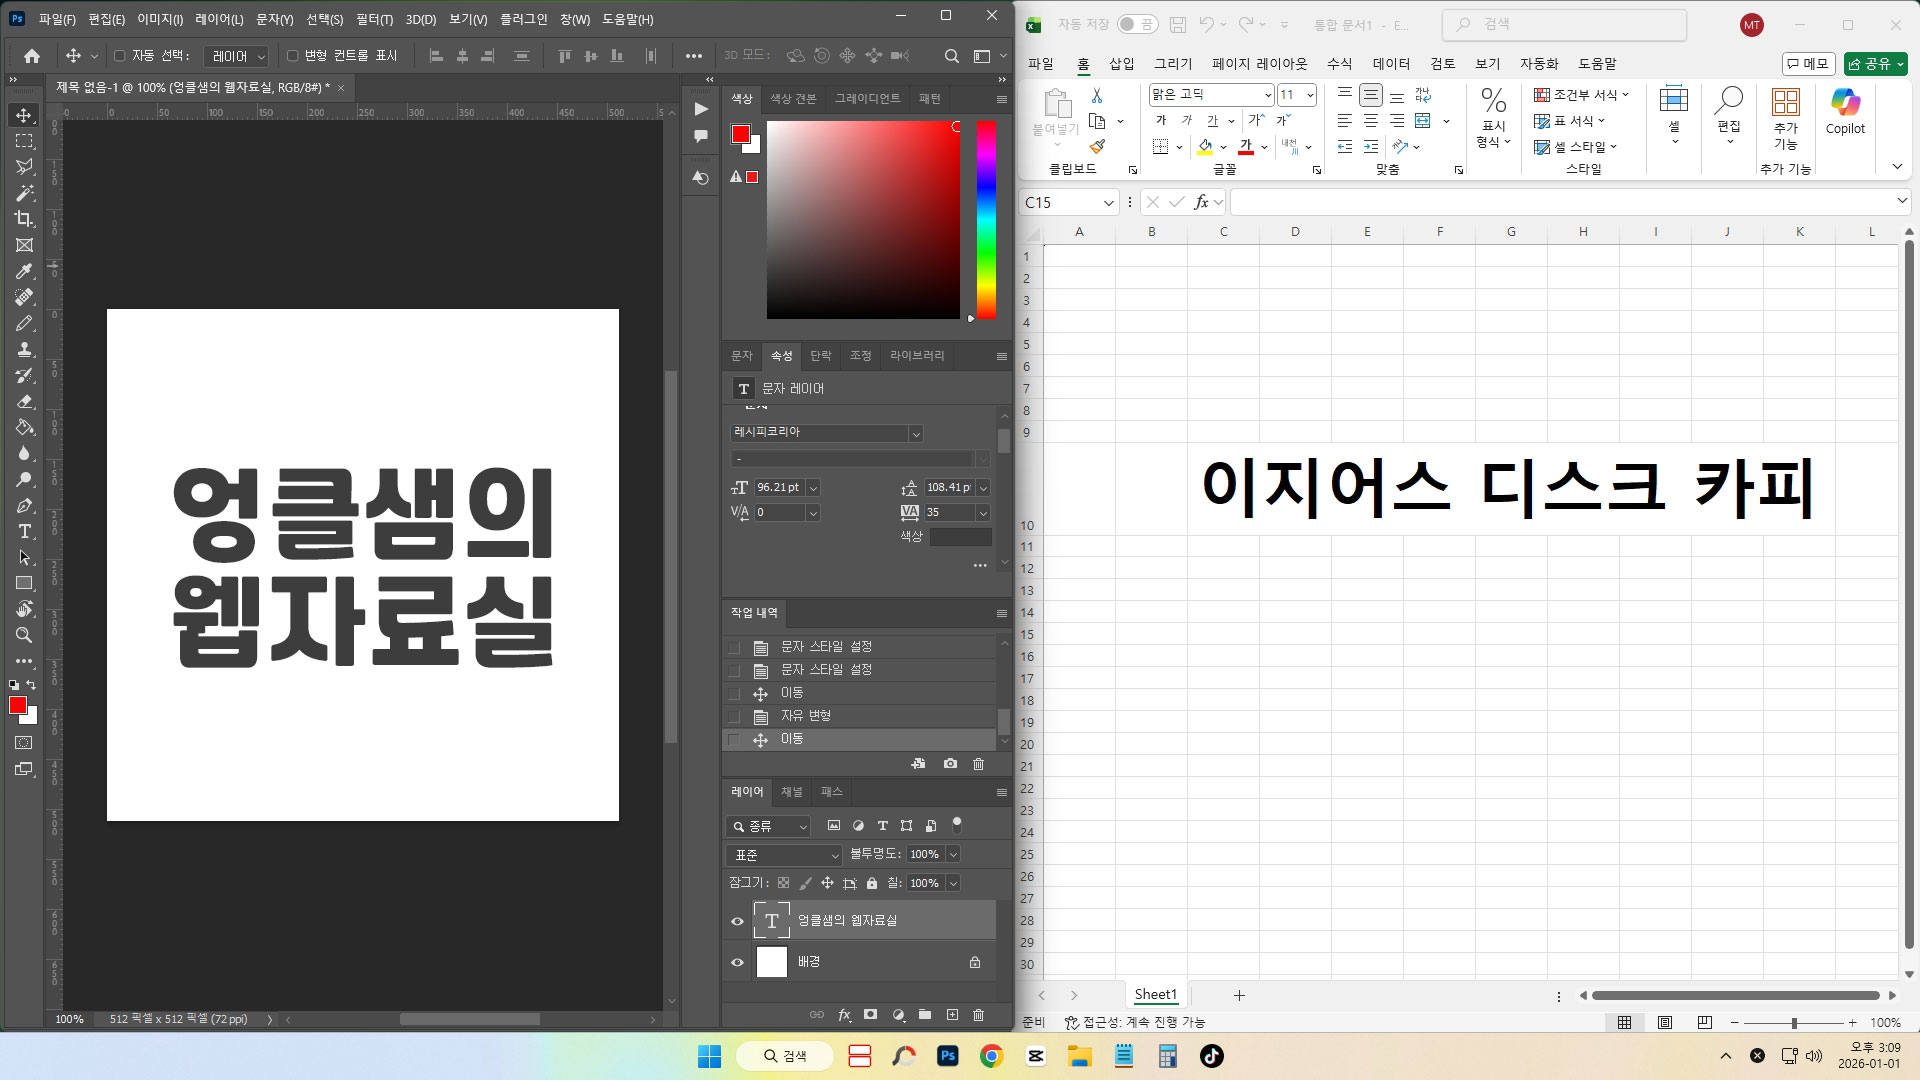Select the Crop tool
Screen dimensions: 1920x1080
click(25, 220)
